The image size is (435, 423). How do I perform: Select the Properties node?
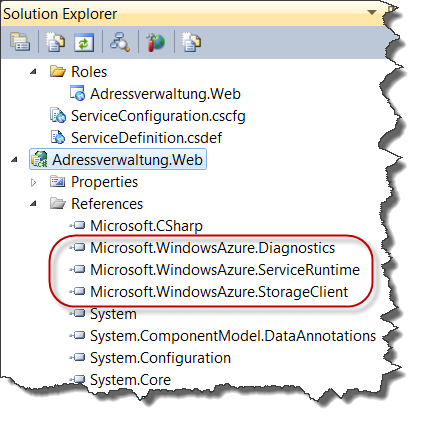click(104, 182)
